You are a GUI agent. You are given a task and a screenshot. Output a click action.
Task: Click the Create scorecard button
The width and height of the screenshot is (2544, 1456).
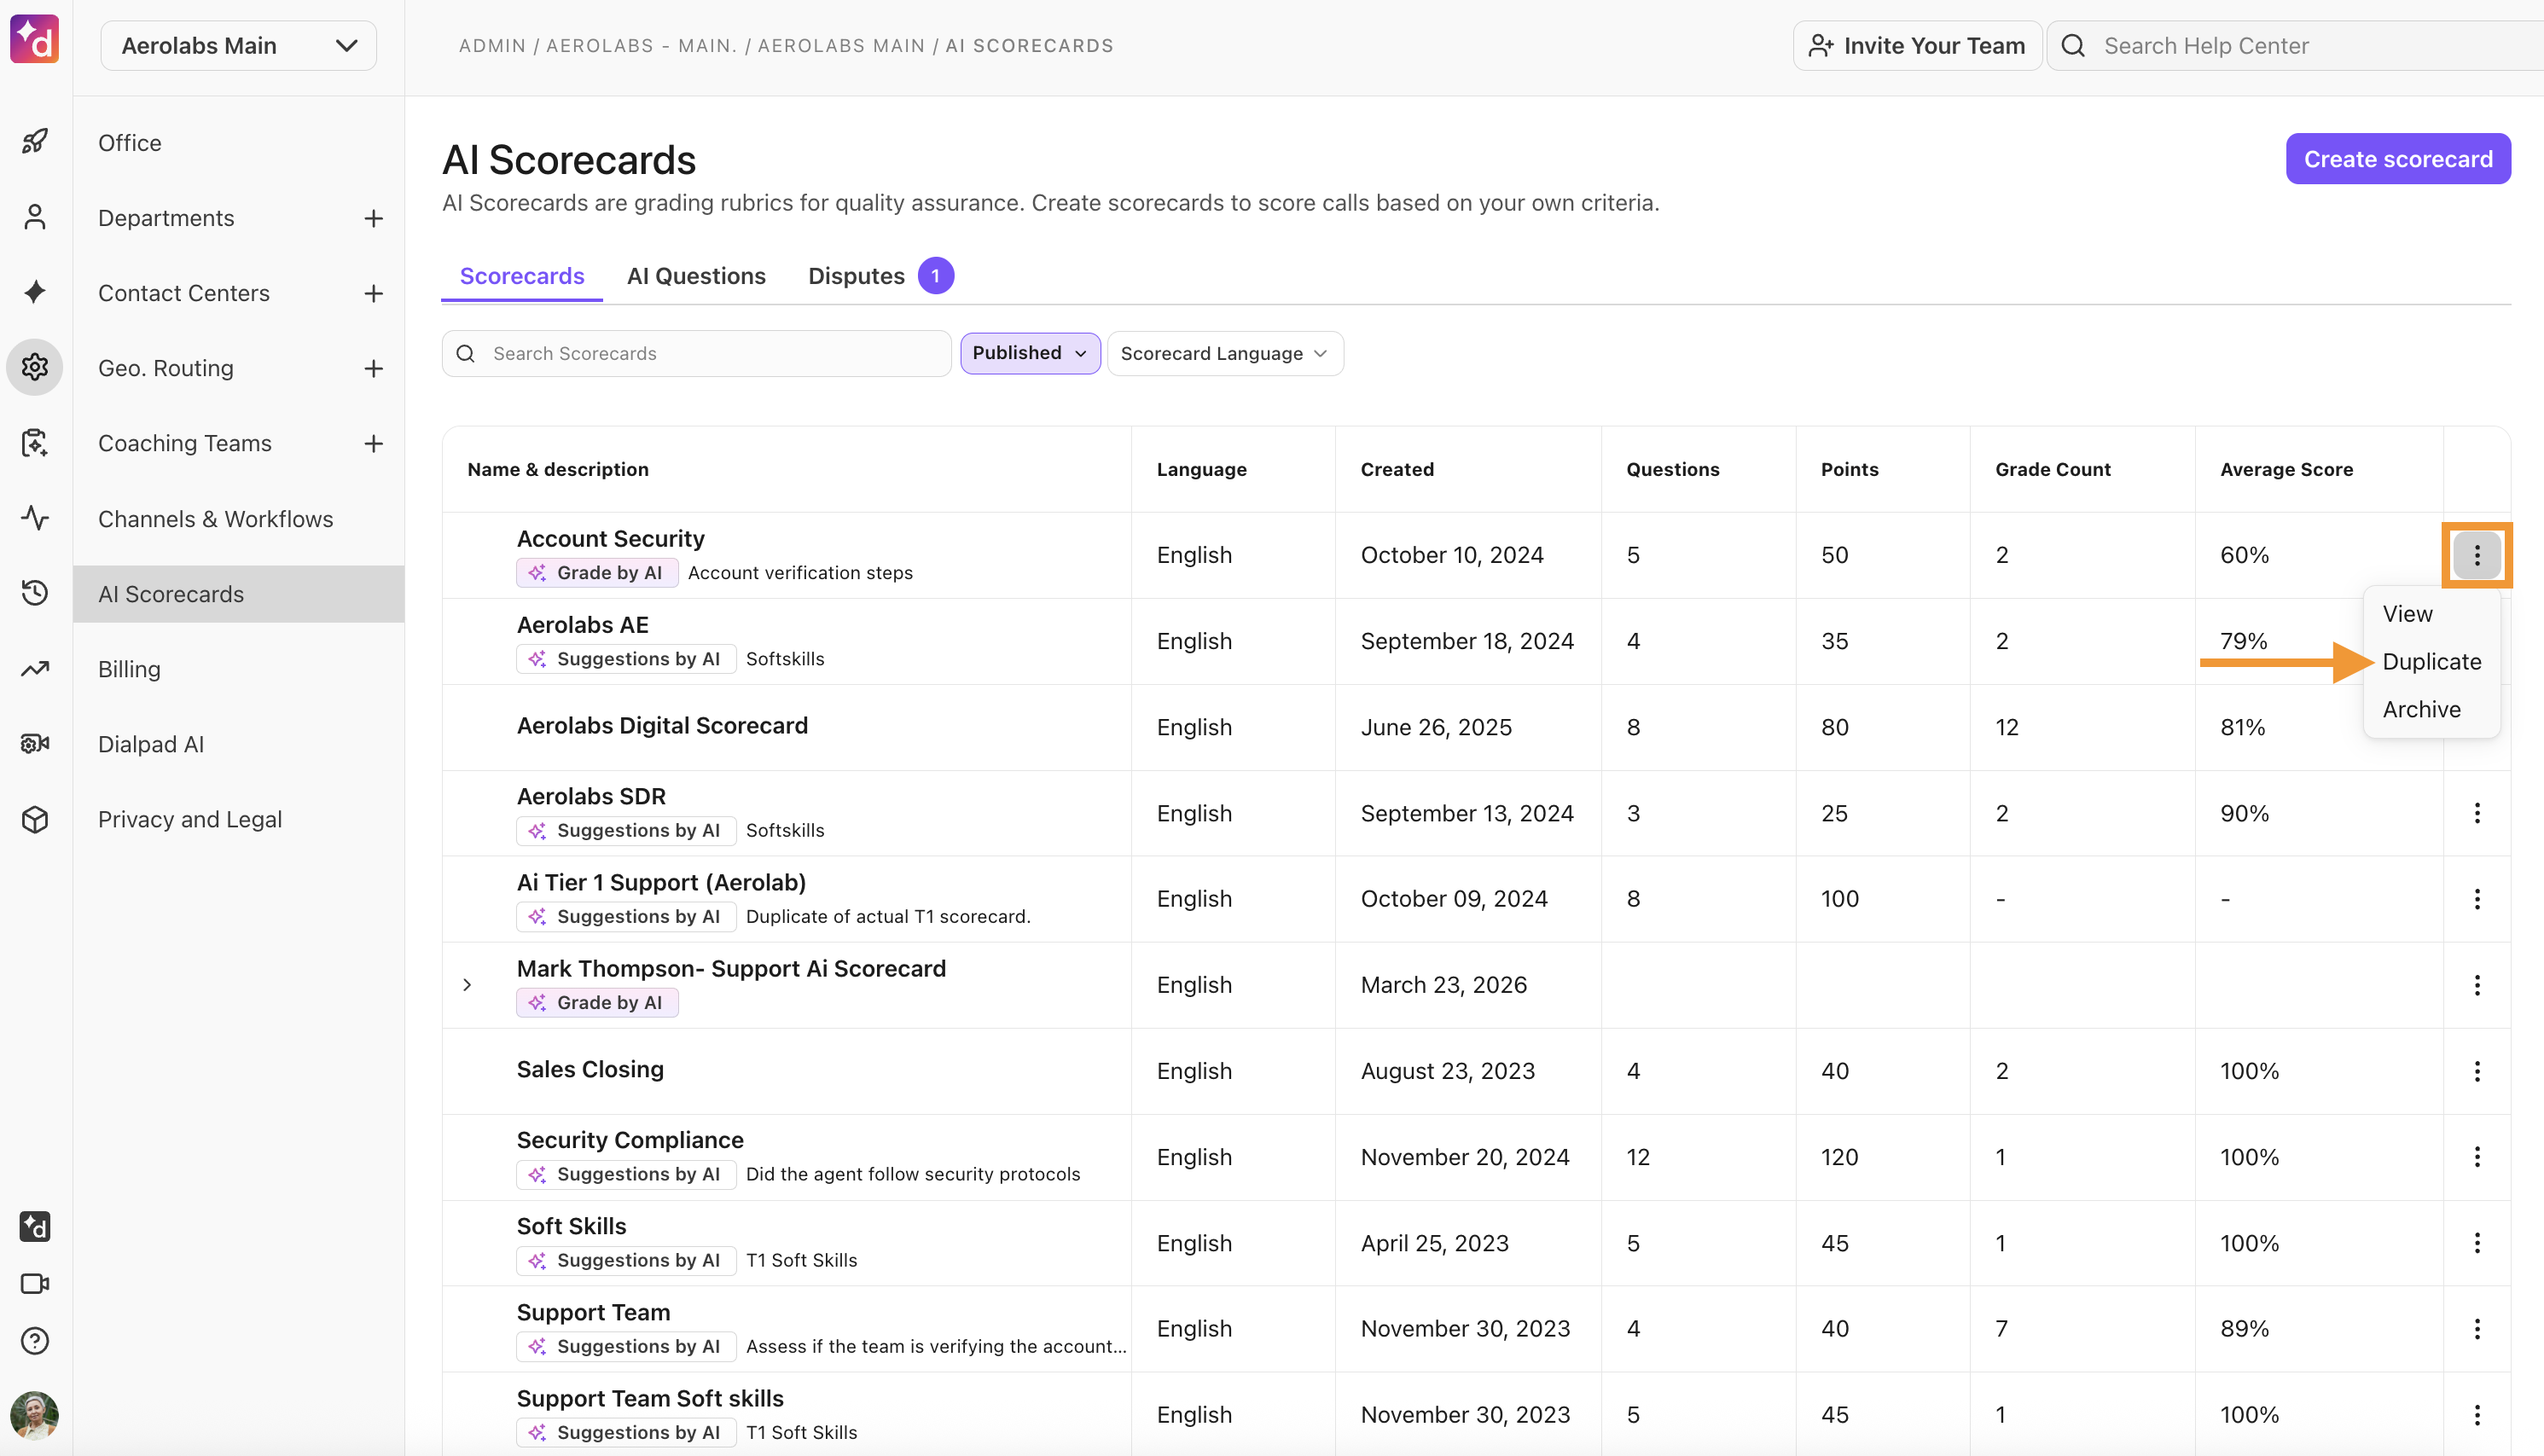tap(2398, 159)
